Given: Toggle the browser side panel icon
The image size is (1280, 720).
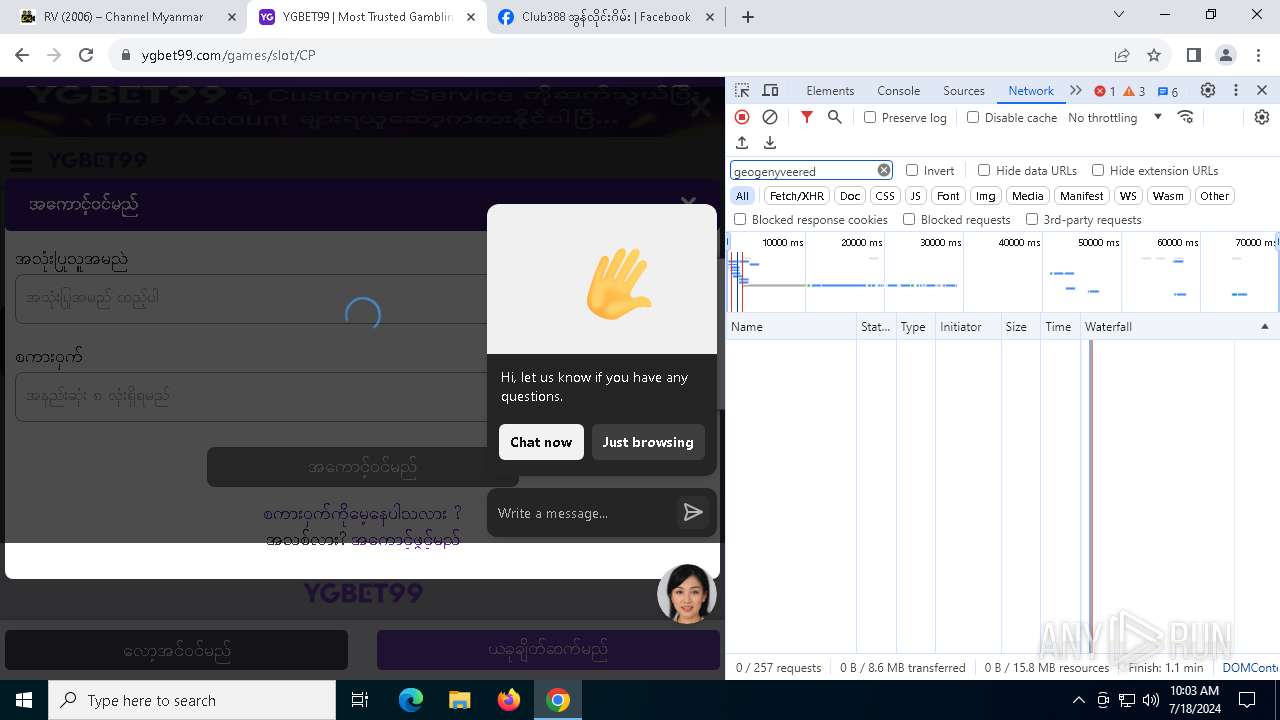Looking at the screenshot, I should 1193,55.
